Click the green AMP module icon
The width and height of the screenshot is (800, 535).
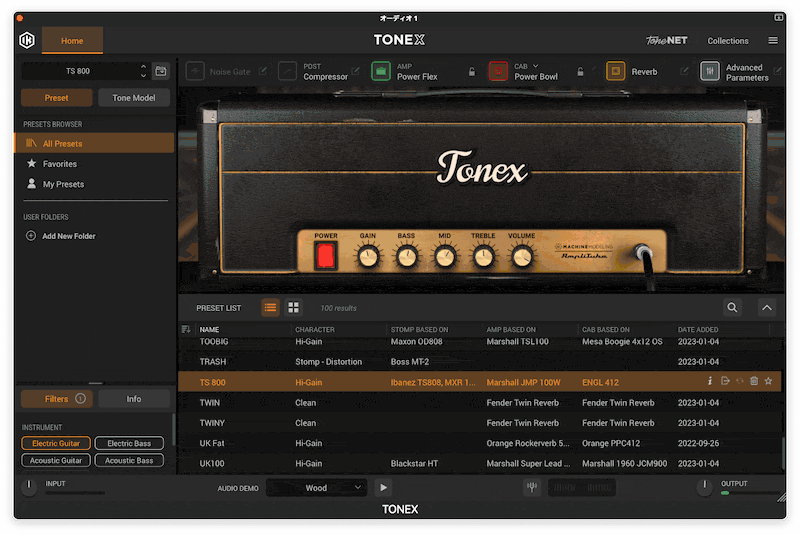click(x=381, y=71)
